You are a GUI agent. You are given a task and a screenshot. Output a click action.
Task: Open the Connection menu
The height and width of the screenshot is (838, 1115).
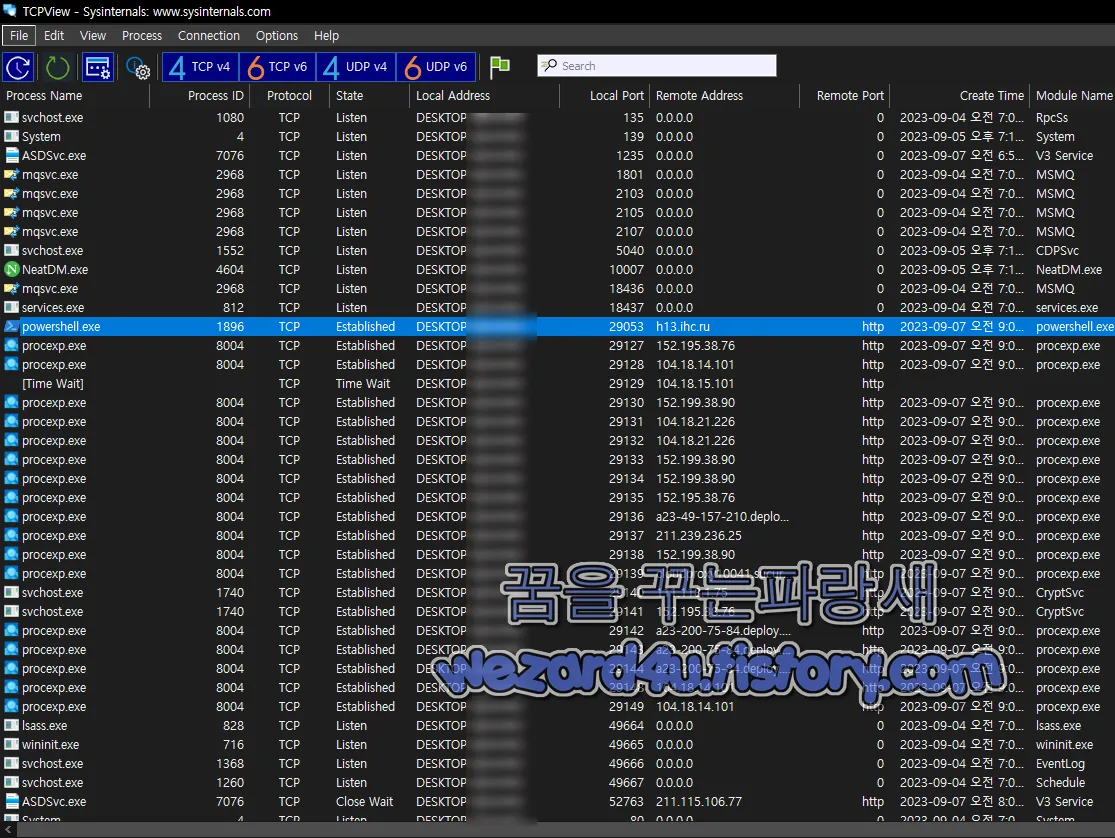click(208, 35)
